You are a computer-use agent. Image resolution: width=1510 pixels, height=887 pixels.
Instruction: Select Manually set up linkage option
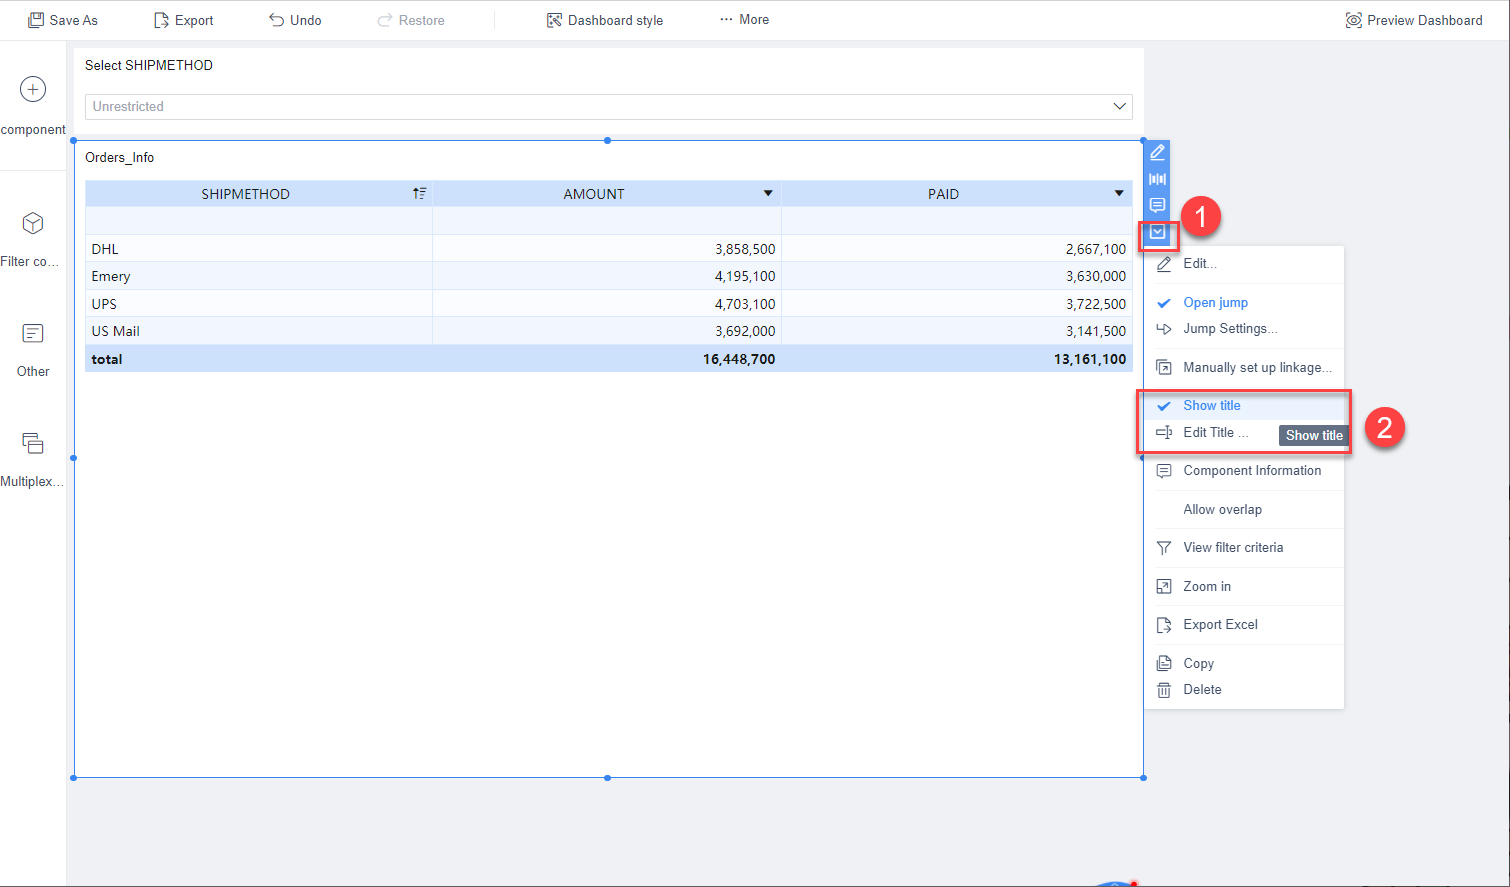click(1244, 367)
